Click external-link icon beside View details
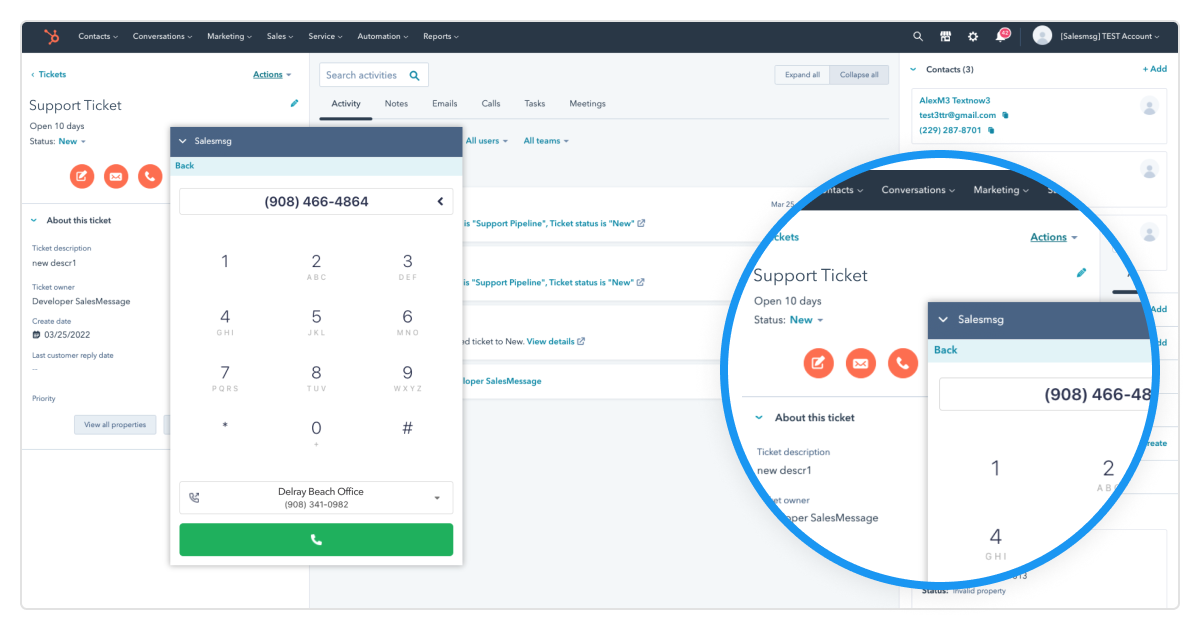Screen dimensions: 1200x630 [581, 341]
